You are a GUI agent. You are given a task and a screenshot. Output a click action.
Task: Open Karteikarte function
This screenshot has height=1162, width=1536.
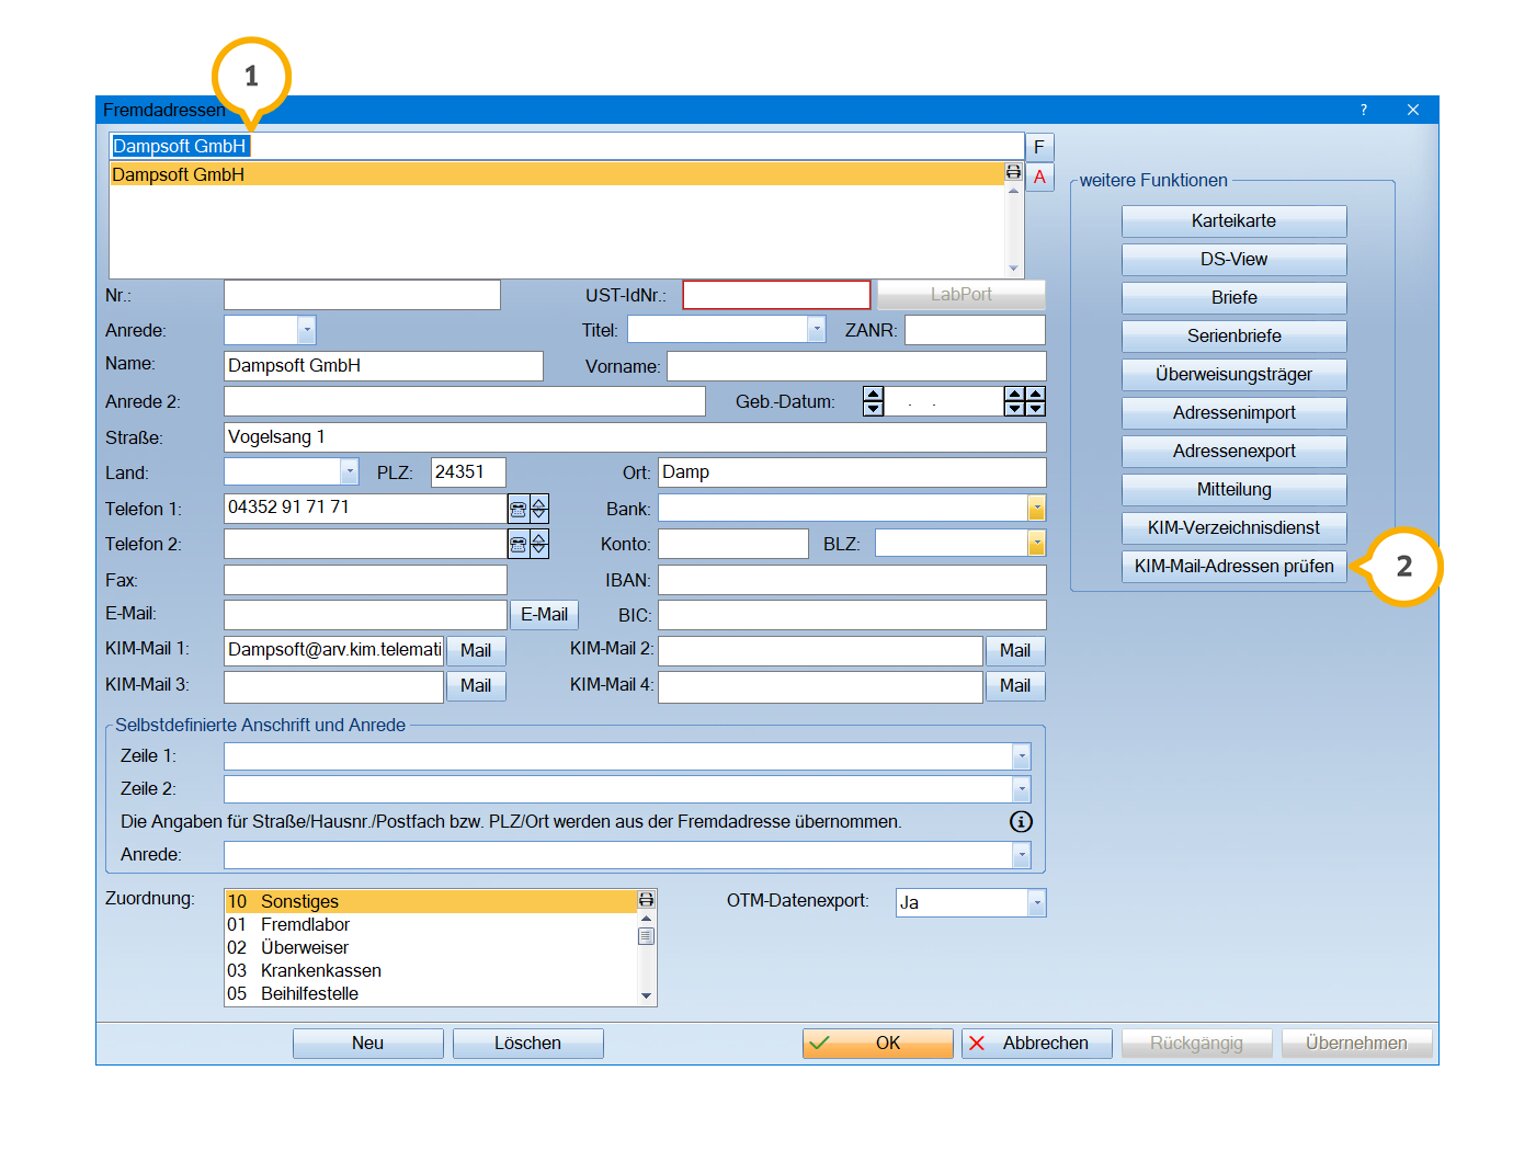1234,221
